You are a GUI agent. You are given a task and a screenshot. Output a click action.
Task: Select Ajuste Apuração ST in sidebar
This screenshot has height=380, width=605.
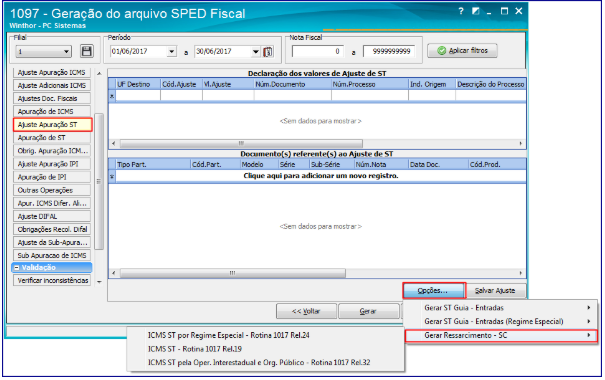(52, 125)
